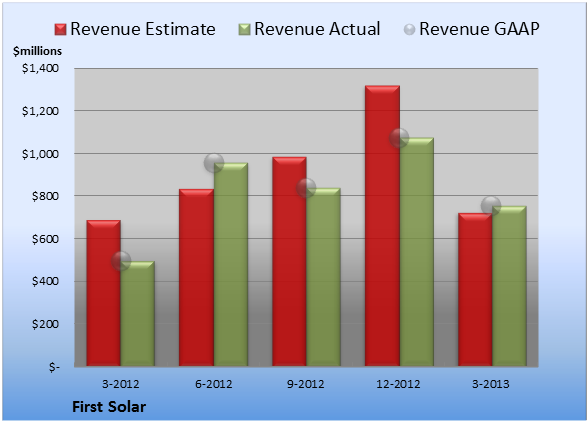Screen dimensions: 588x422
Task: Select the red estimate bar for 12-2012
Action: (382, 226)
